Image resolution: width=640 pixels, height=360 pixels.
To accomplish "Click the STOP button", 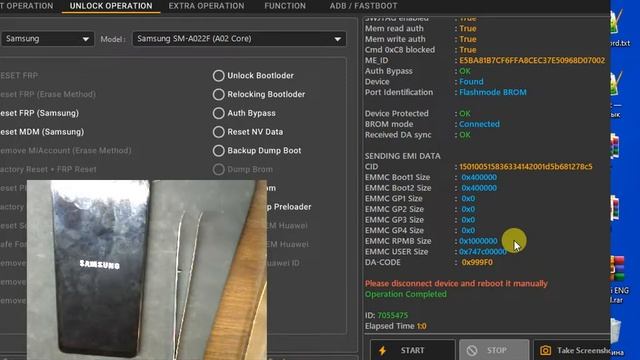I will click(x=494, y=350).
